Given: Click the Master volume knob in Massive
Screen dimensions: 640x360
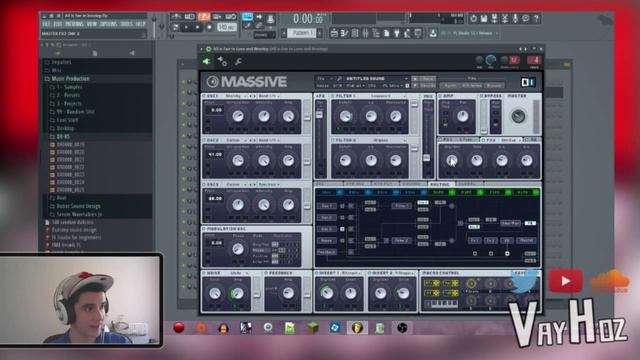Looking at the screenshot, I should [518, 116].
